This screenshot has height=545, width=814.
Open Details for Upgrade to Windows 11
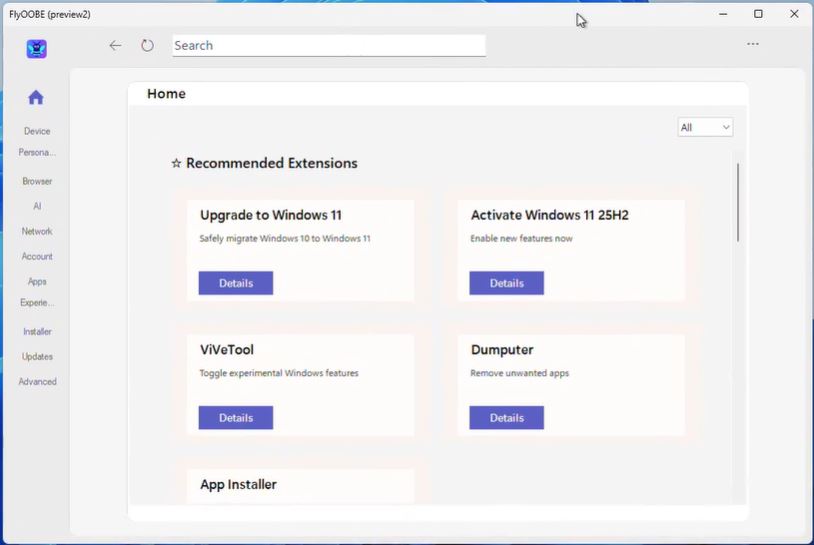(236, 283)
